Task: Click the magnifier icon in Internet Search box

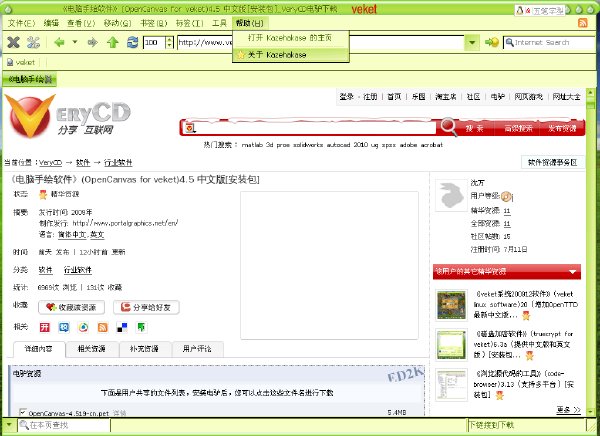Action: point(509,42)
